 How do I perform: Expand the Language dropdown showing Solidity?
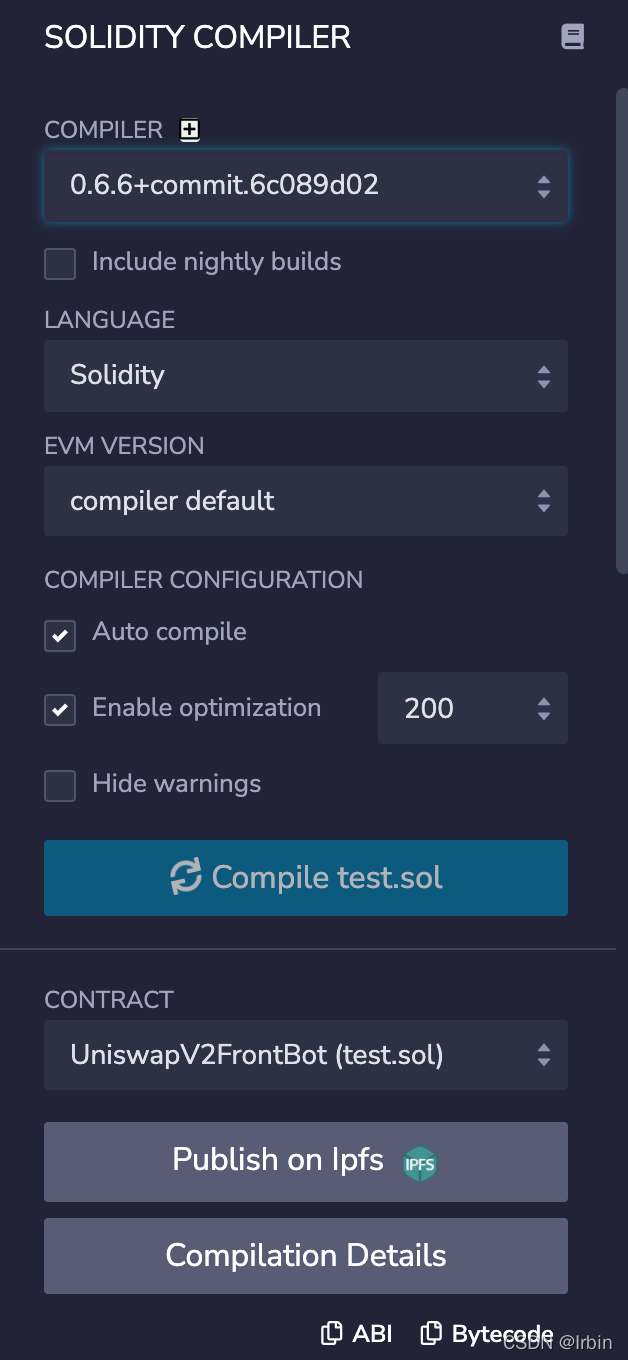point(305,376)
